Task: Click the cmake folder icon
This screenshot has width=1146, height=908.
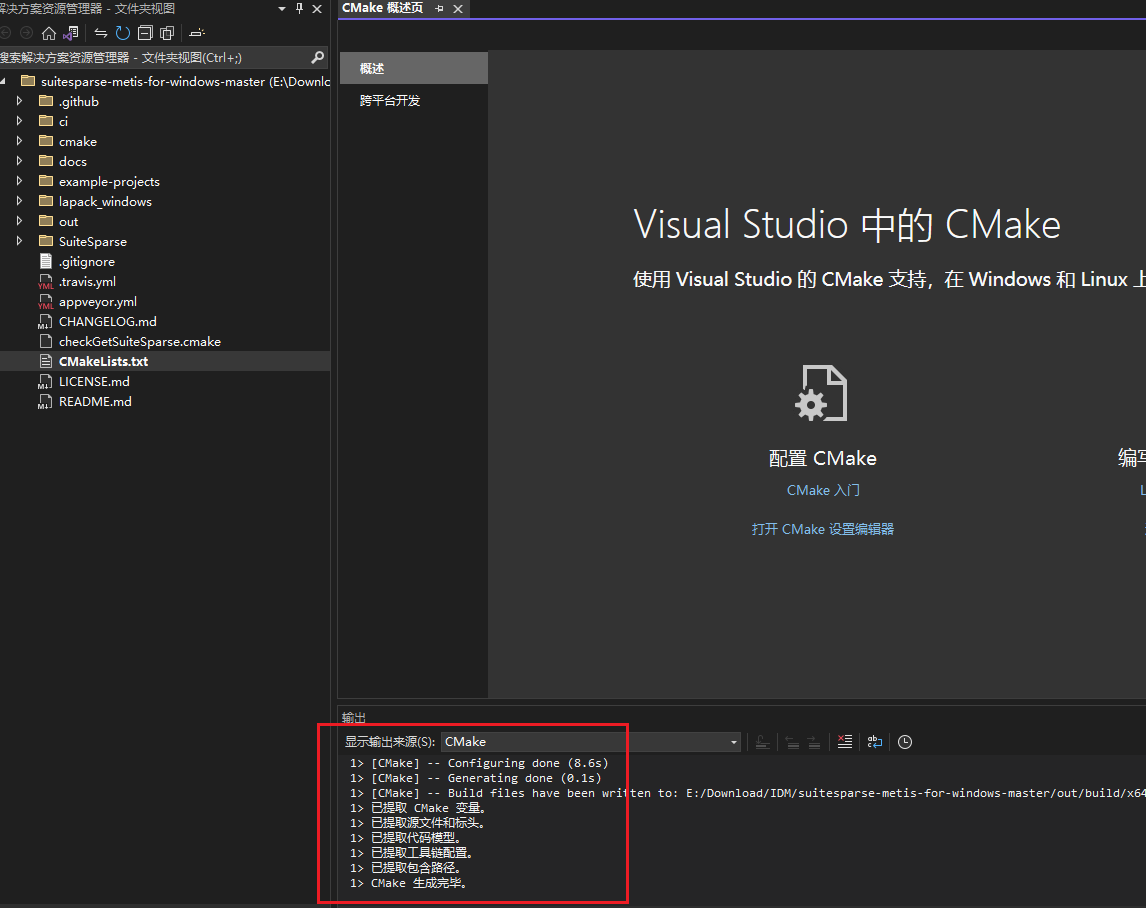Action: [46, 140]
